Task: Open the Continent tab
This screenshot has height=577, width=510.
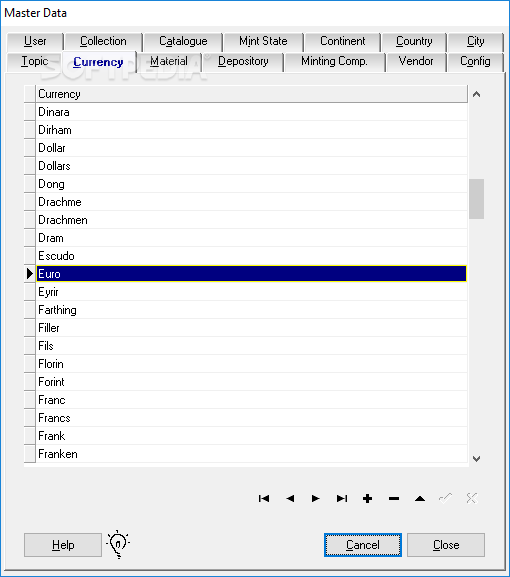Action: pyautogui.click(x=343, y=41)
